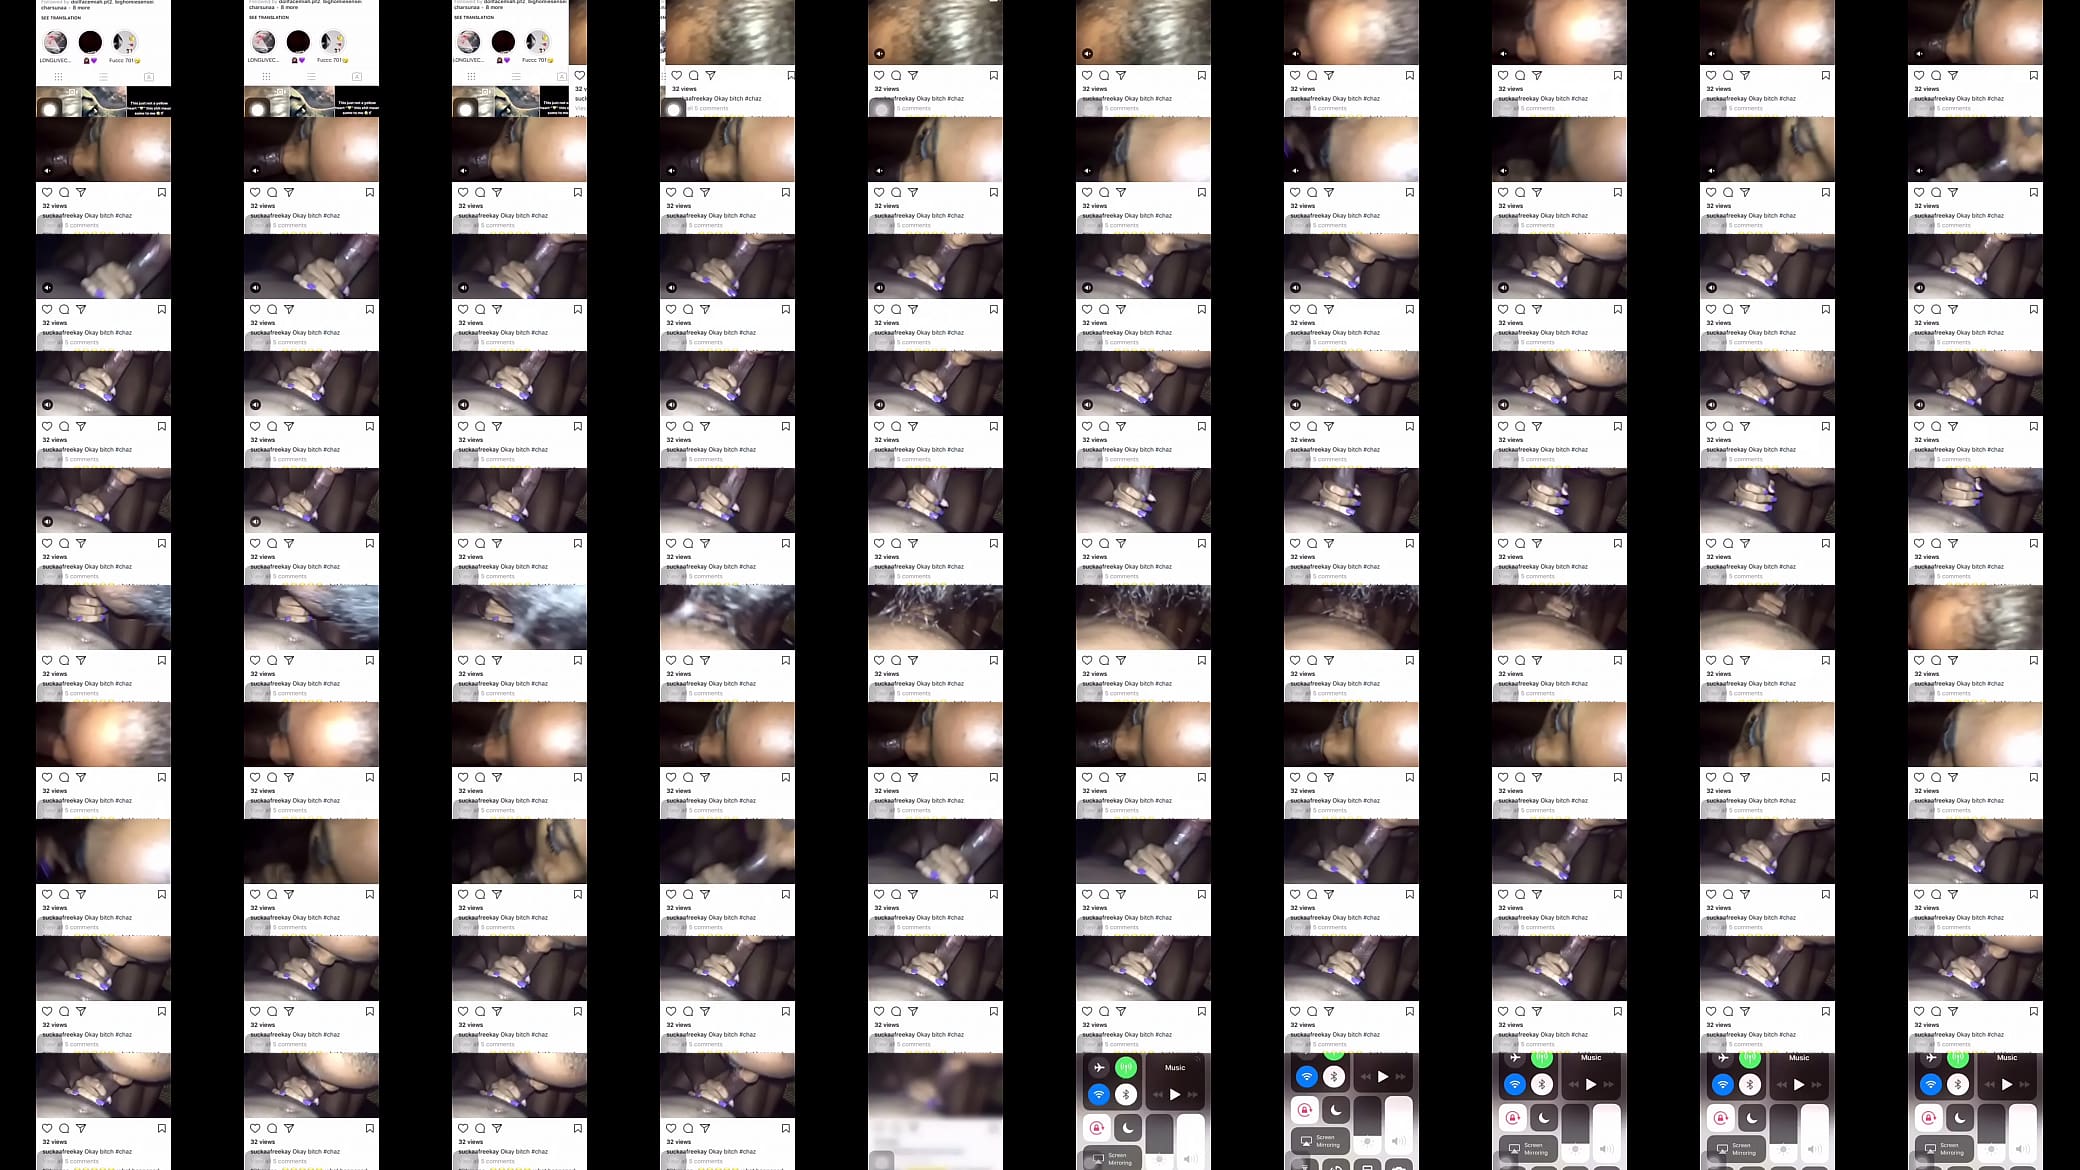2080x1170 pixels.
Task: Tap the comment bubble icon in the top-left frame
Action: click(x=64, y=192)
